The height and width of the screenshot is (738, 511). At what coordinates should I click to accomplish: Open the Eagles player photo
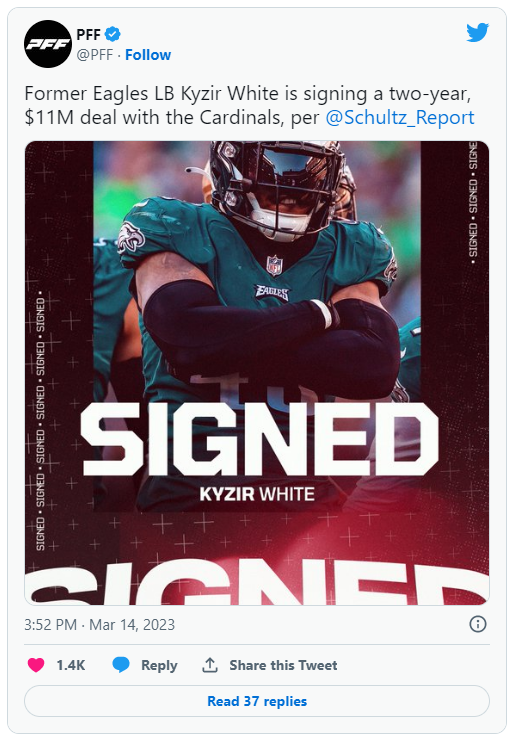tap(257, 373)
